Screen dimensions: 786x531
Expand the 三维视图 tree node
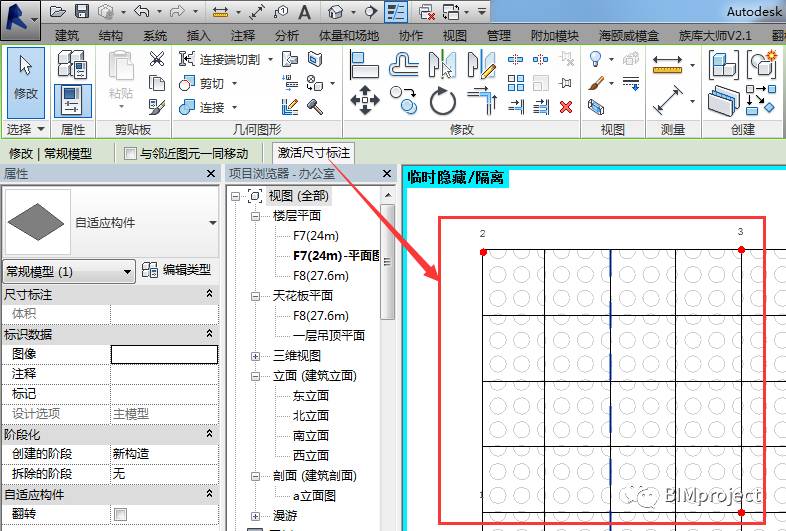256,356
